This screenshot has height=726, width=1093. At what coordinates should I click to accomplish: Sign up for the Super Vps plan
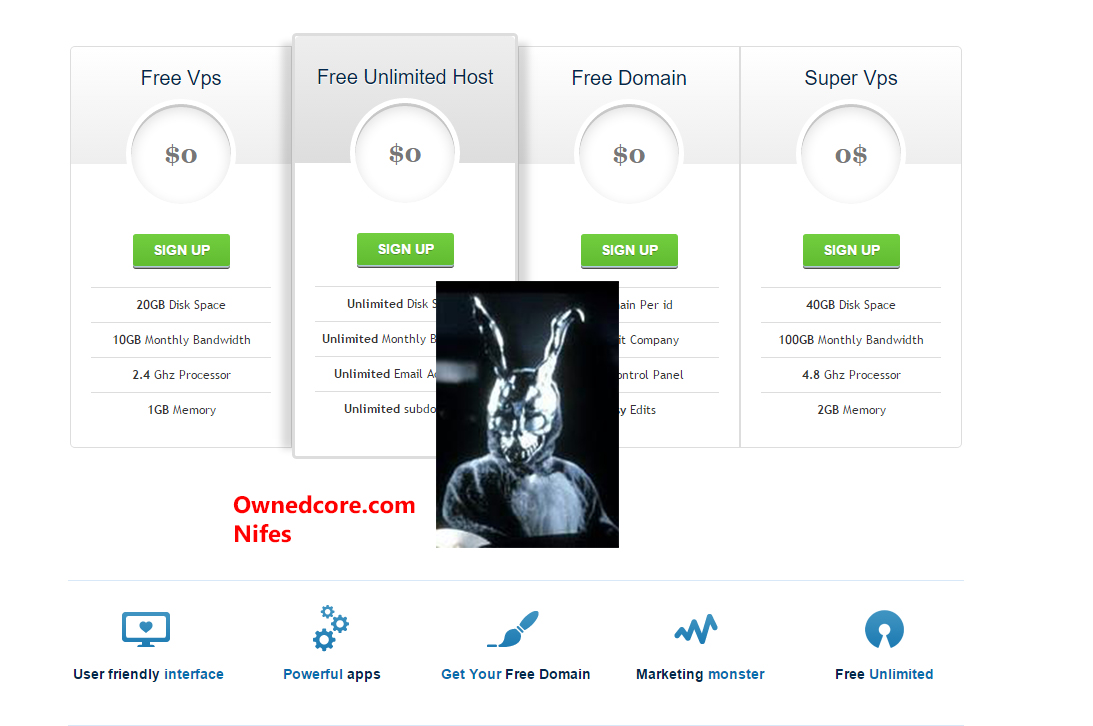pos(851,251)
